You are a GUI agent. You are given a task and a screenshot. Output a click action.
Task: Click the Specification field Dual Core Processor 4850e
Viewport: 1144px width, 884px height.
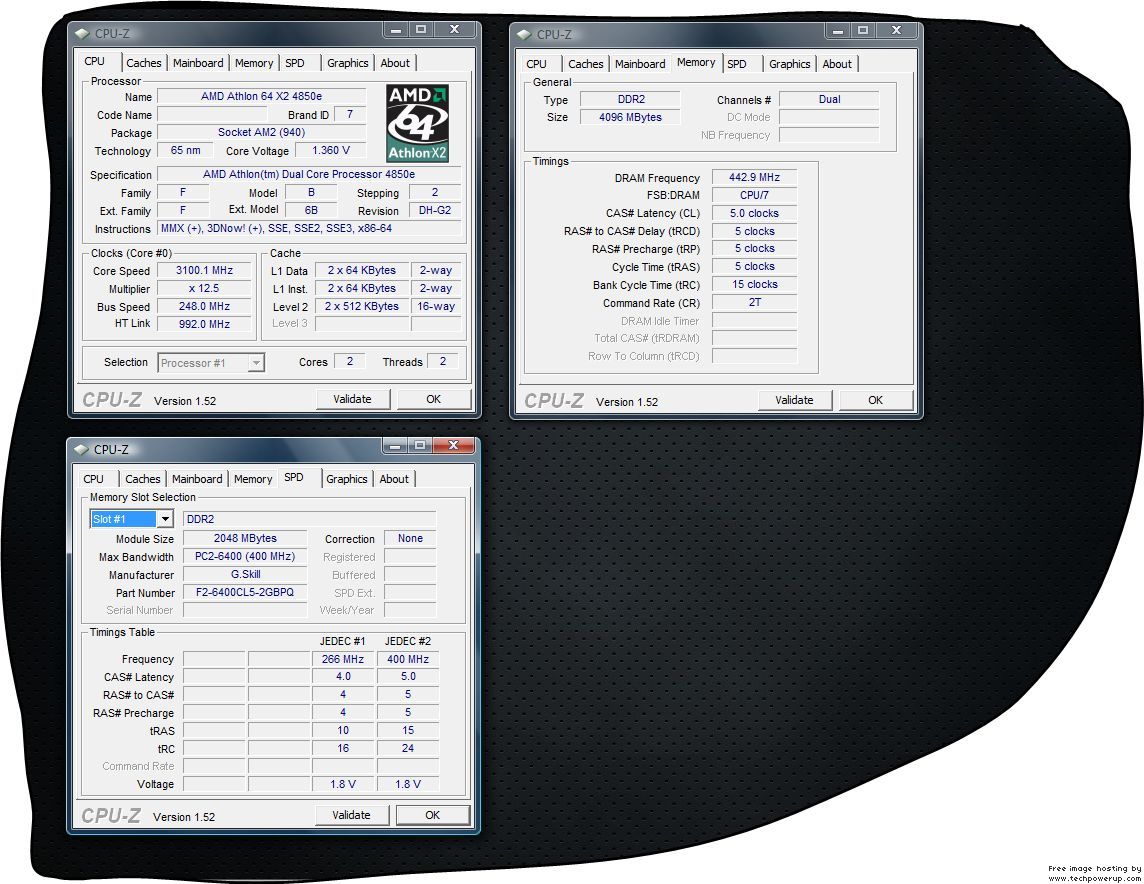309,174
